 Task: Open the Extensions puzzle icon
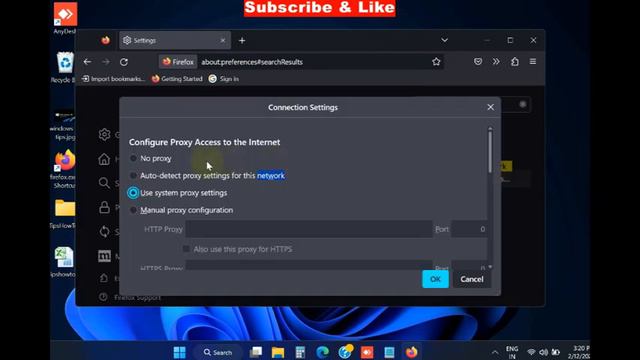coord(515,62)
